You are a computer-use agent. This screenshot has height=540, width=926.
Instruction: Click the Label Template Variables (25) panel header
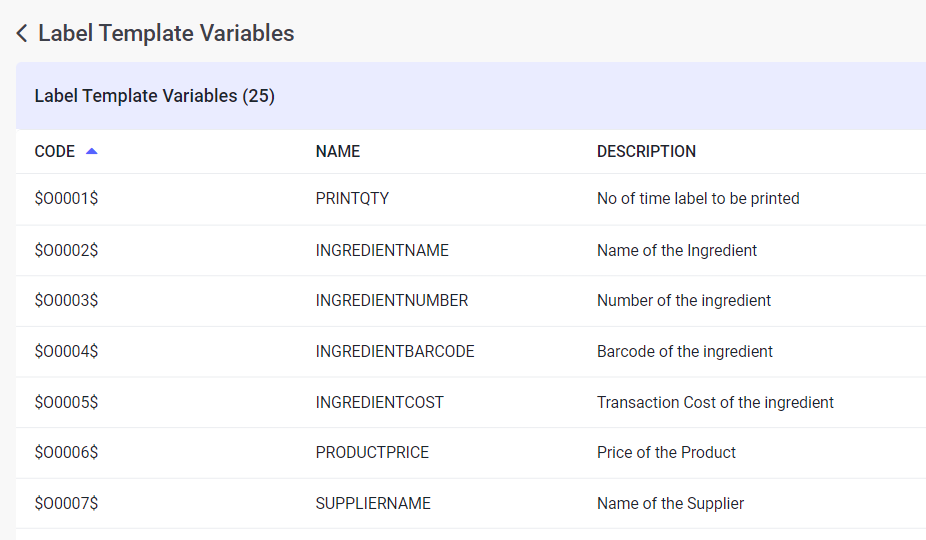click(x=155, y=96)
